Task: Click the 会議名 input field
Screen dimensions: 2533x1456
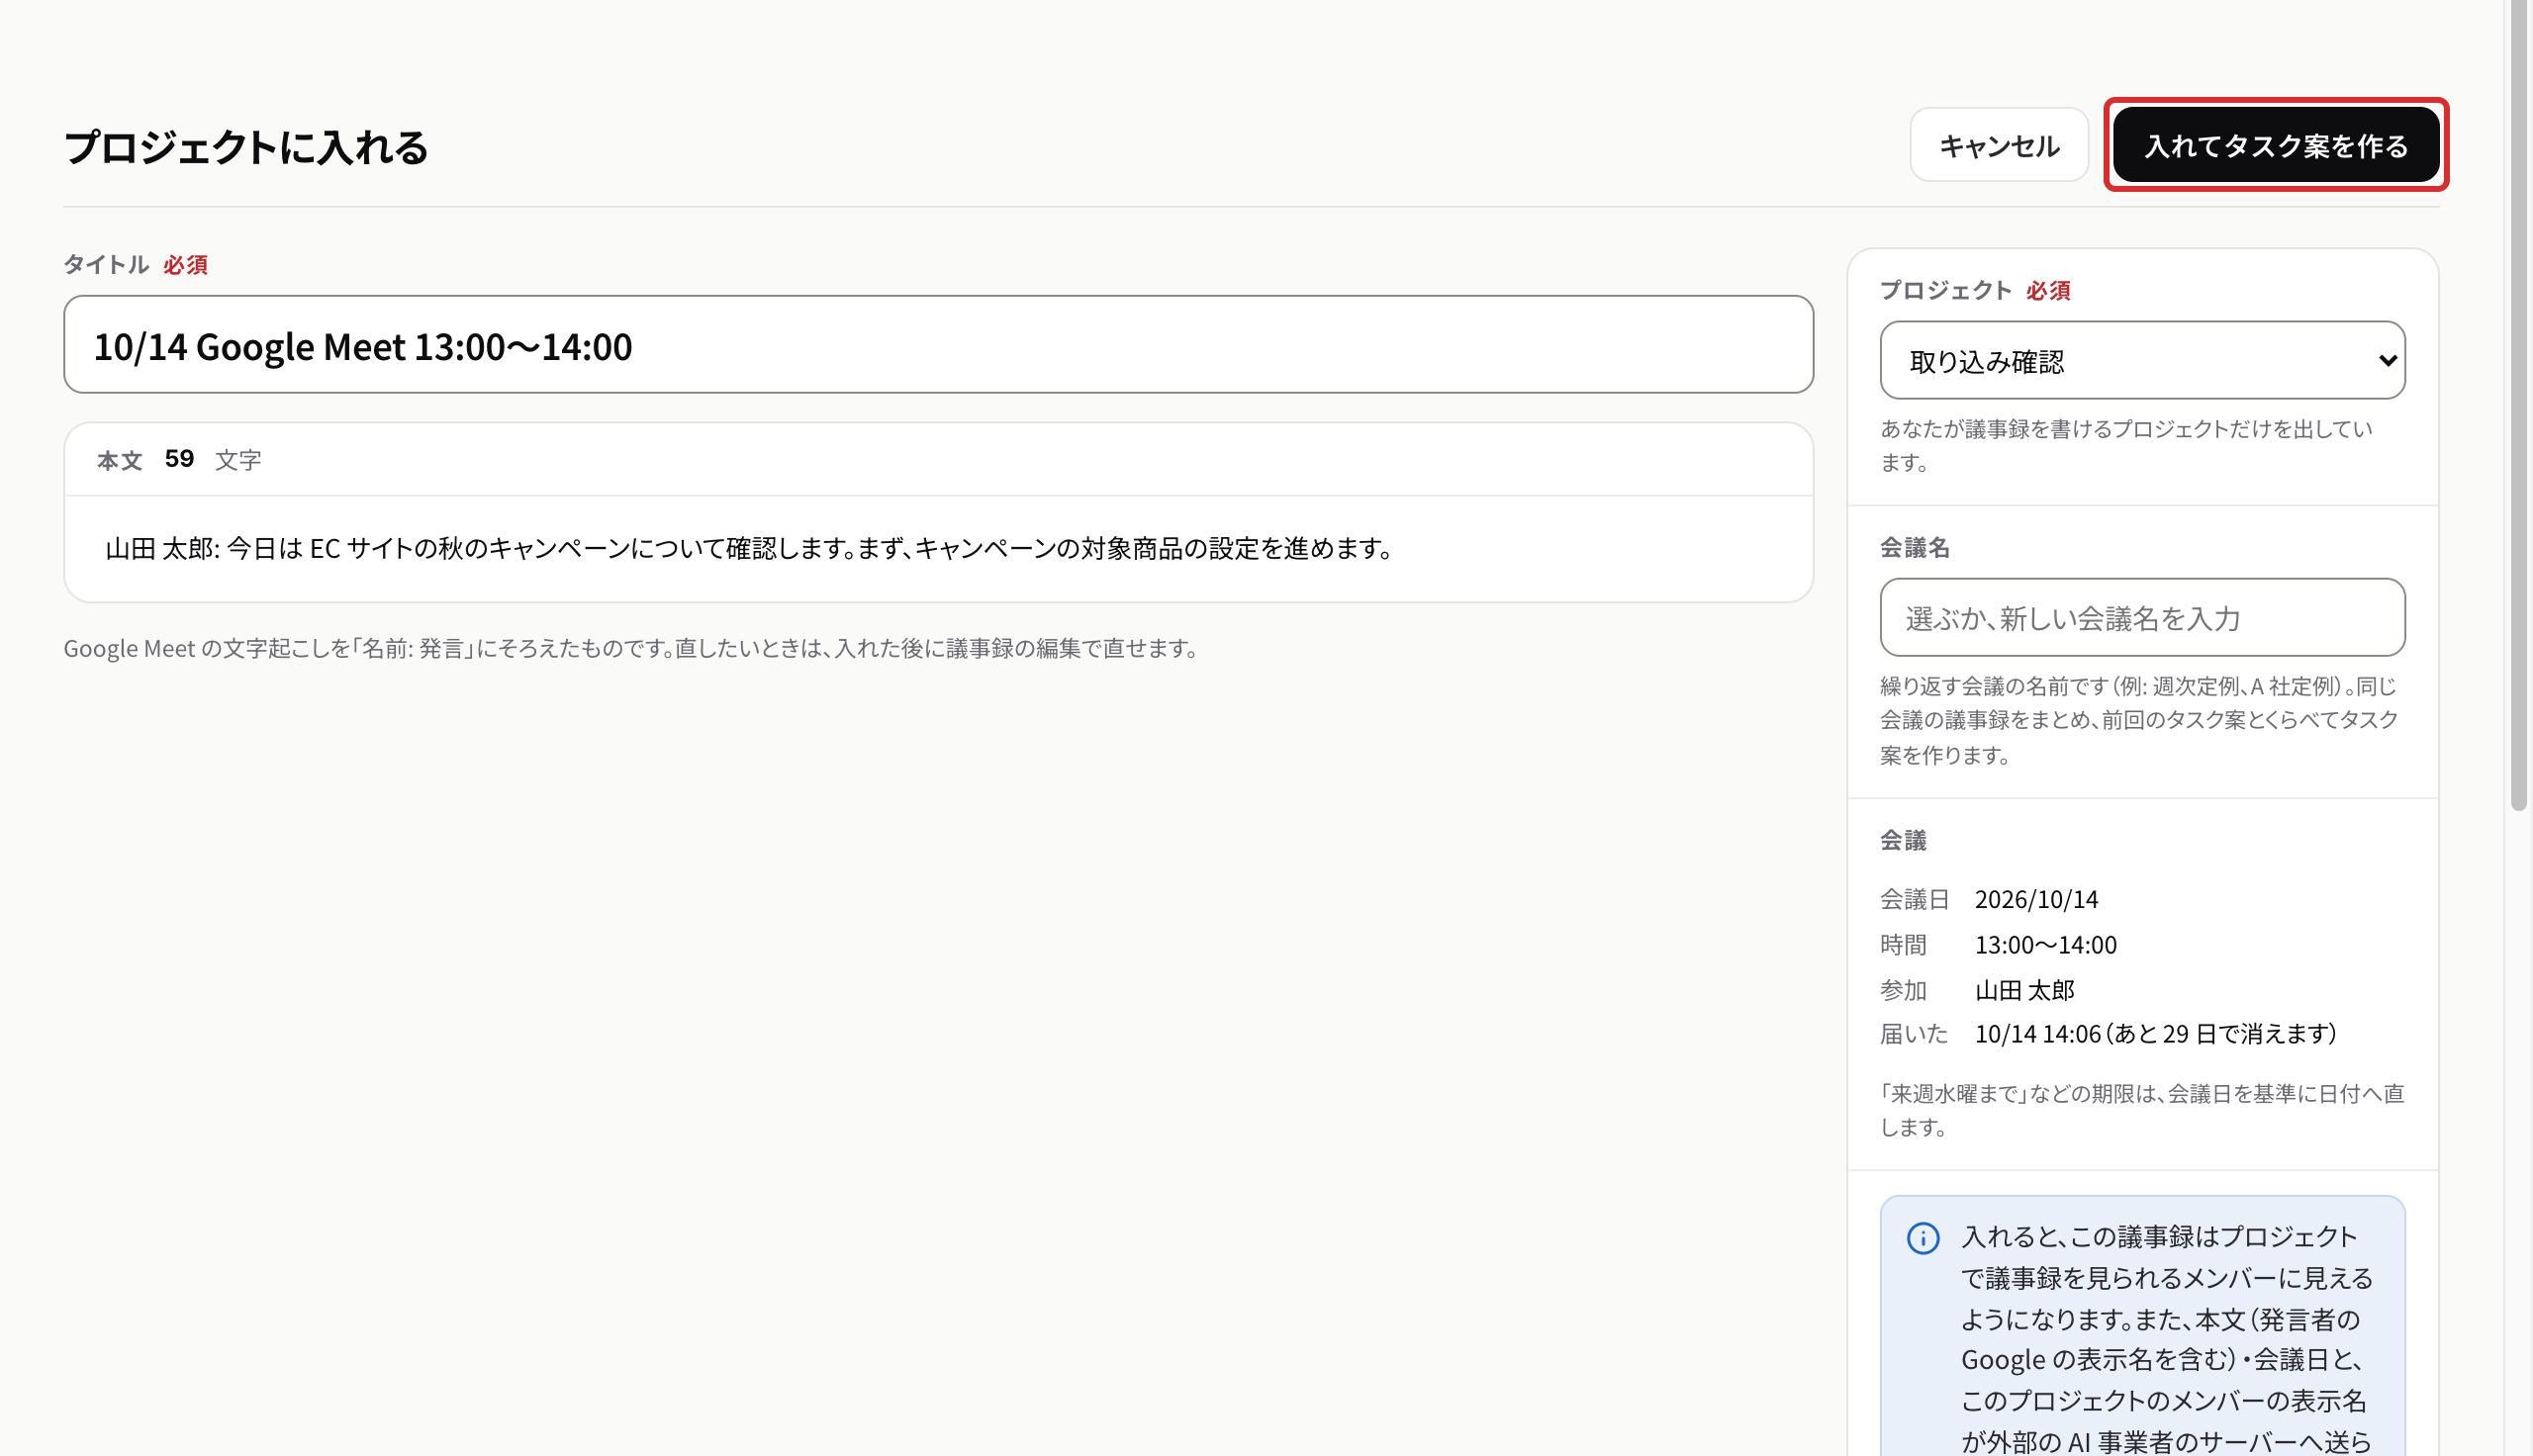Action: click(2141, 617)
